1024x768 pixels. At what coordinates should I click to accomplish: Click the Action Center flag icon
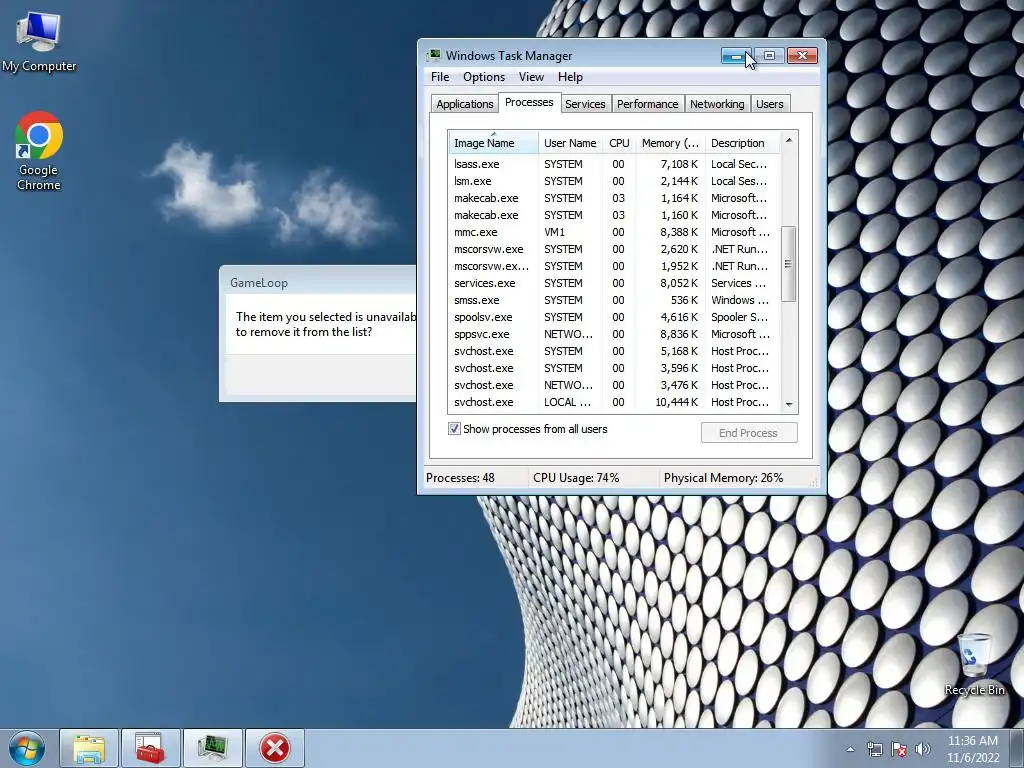coord(899,749)
